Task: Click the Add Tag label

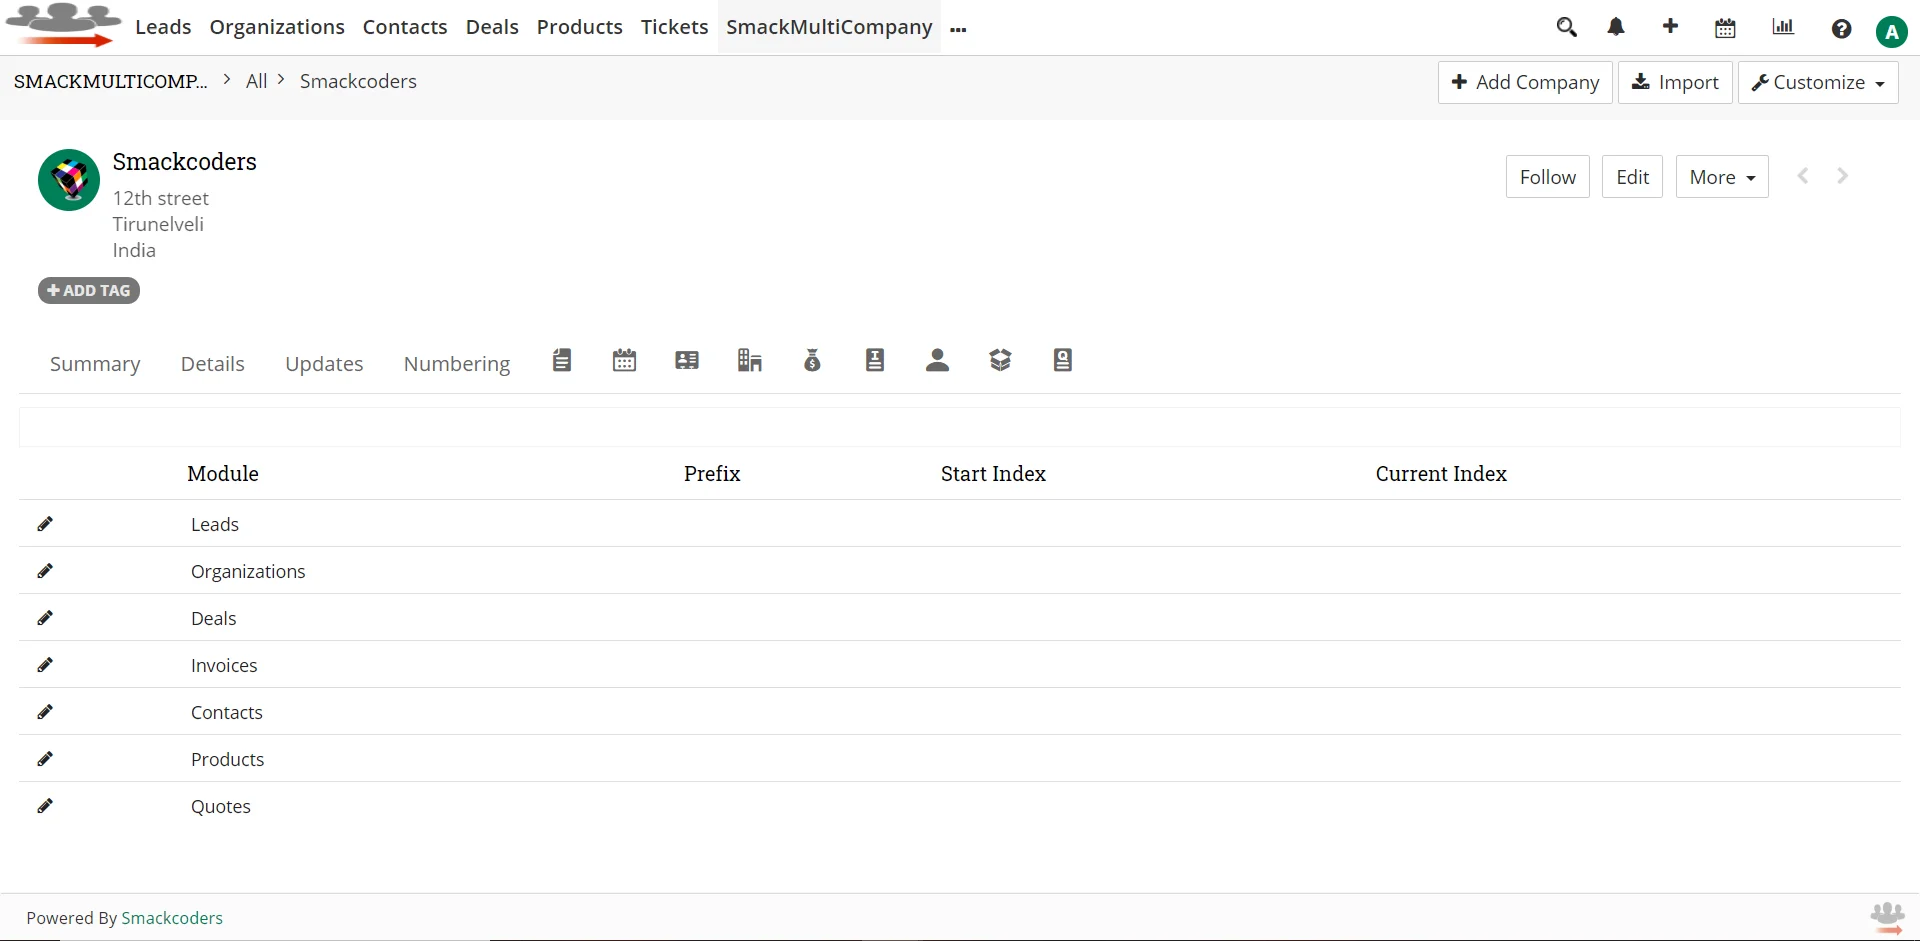Action: 88,290
